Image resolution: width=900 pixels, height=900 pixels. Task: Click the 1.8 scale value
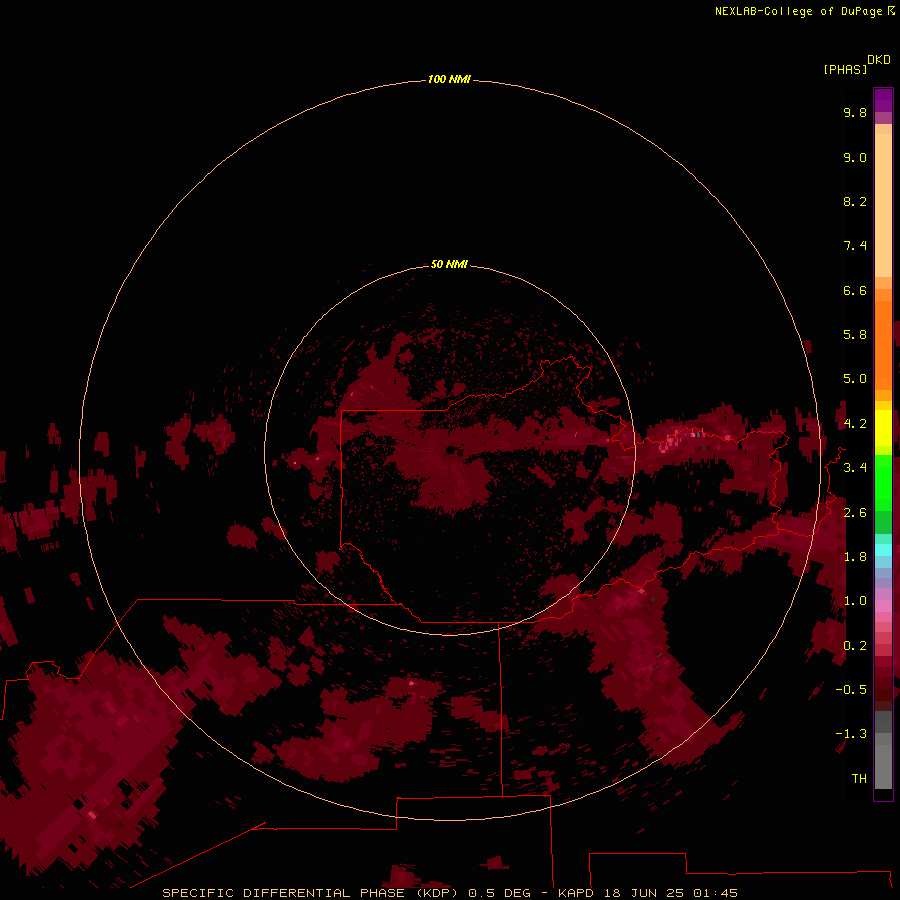pyautogui.click(x=855, y=557)
